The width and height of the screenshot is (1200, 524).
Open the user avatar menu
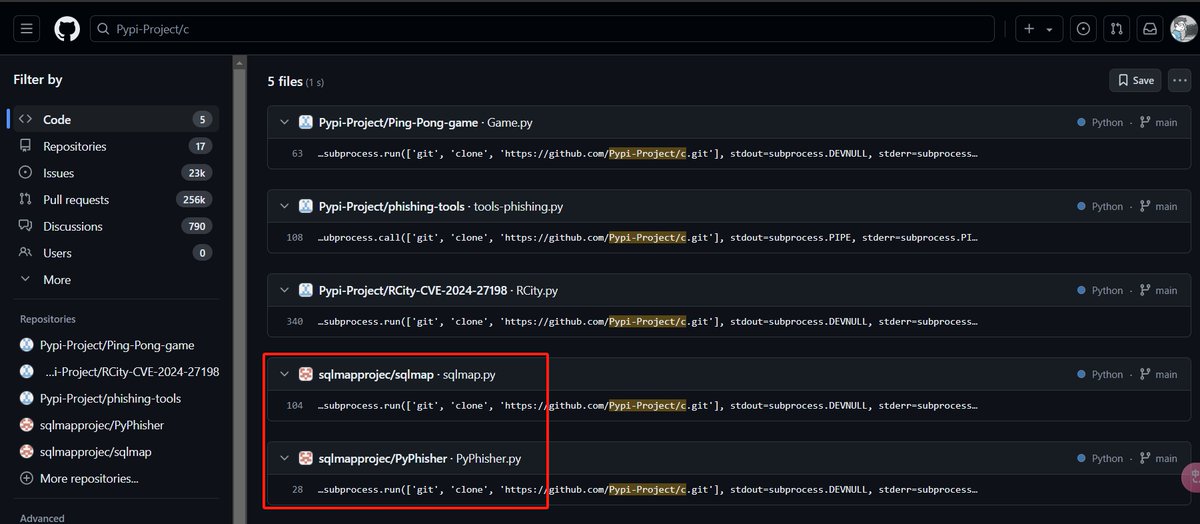click(1184, 29)
